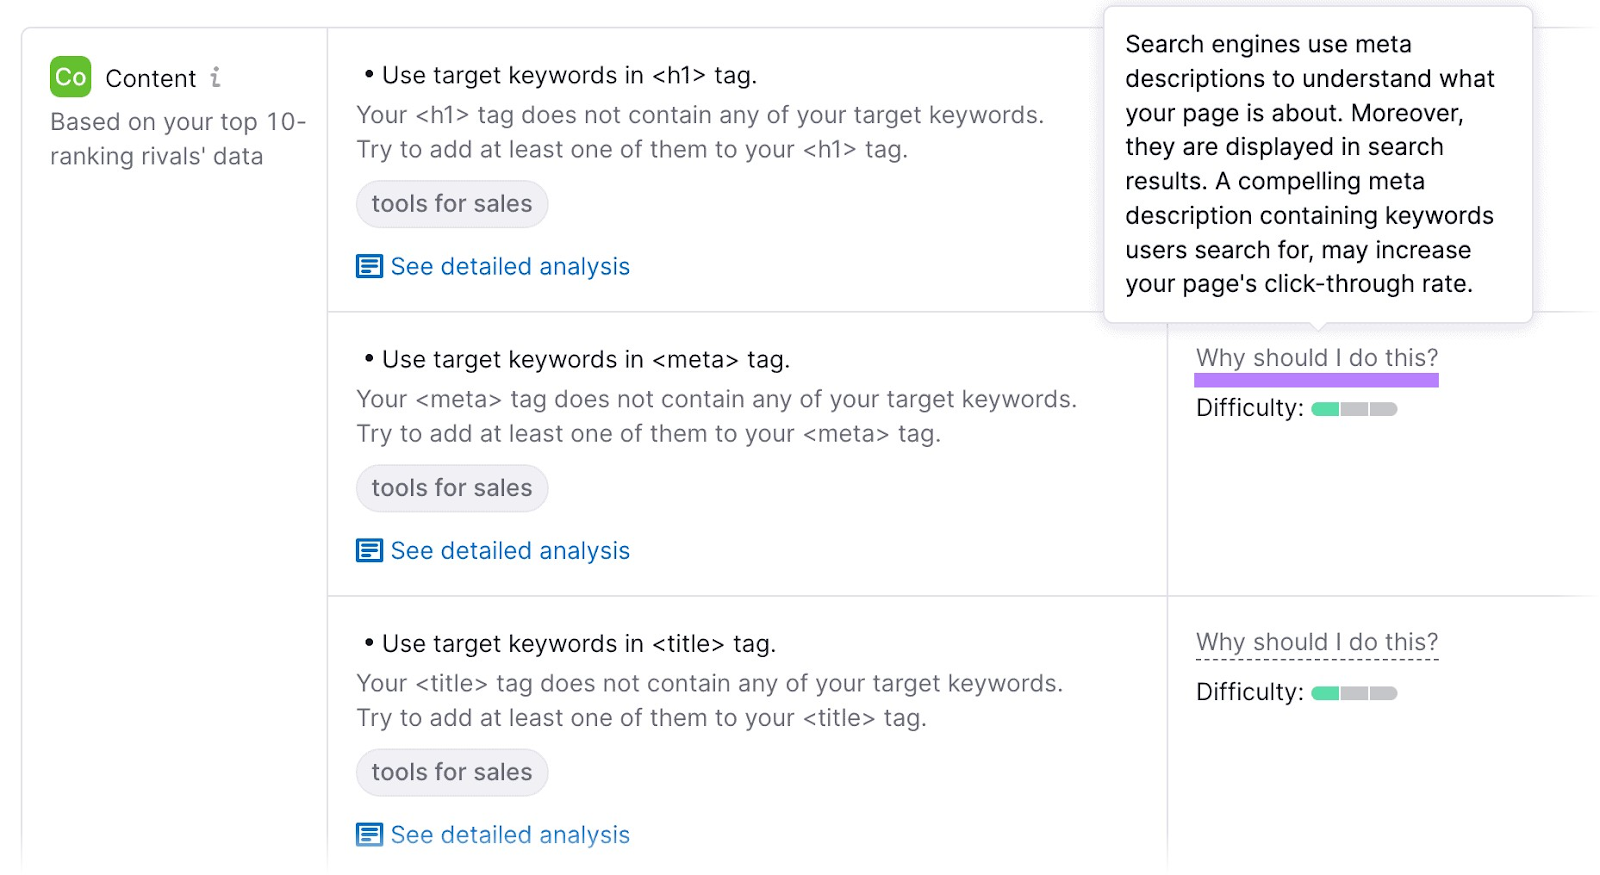The height and width of the screenshot is (875, 1600).
Task: Open detailed analysis for the meta tag recommendation
Action: point(509,550)
